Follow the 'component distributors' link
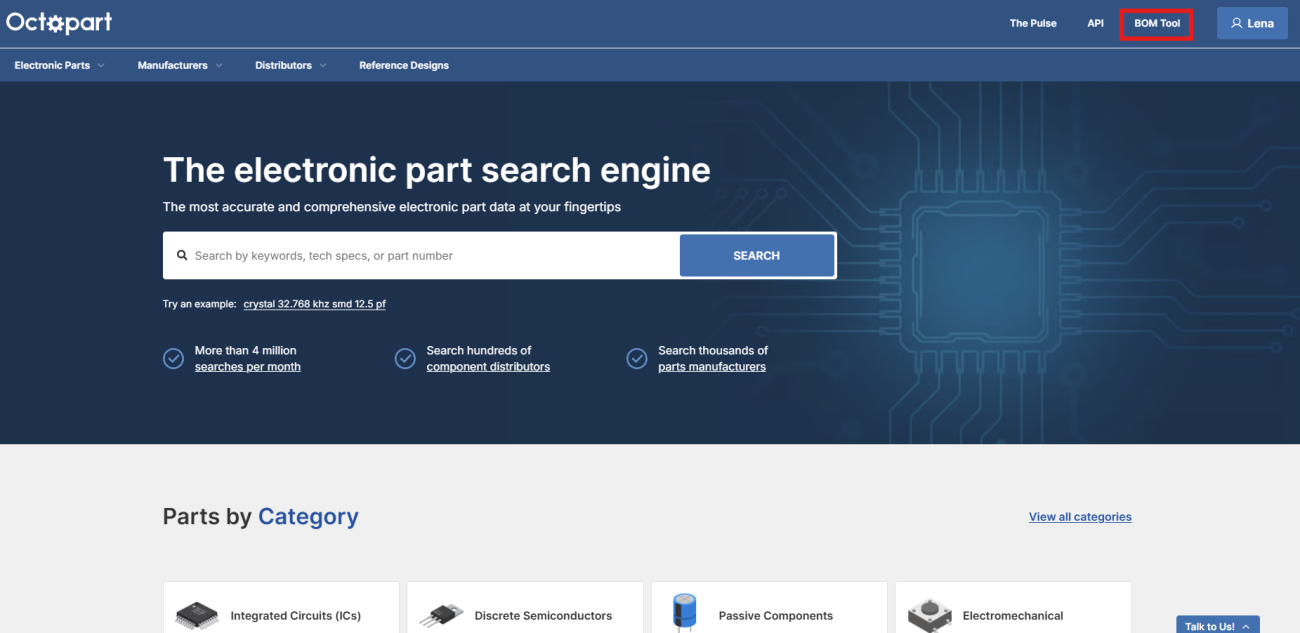The height and width of the screenshot is (633, 1300). 488,367
